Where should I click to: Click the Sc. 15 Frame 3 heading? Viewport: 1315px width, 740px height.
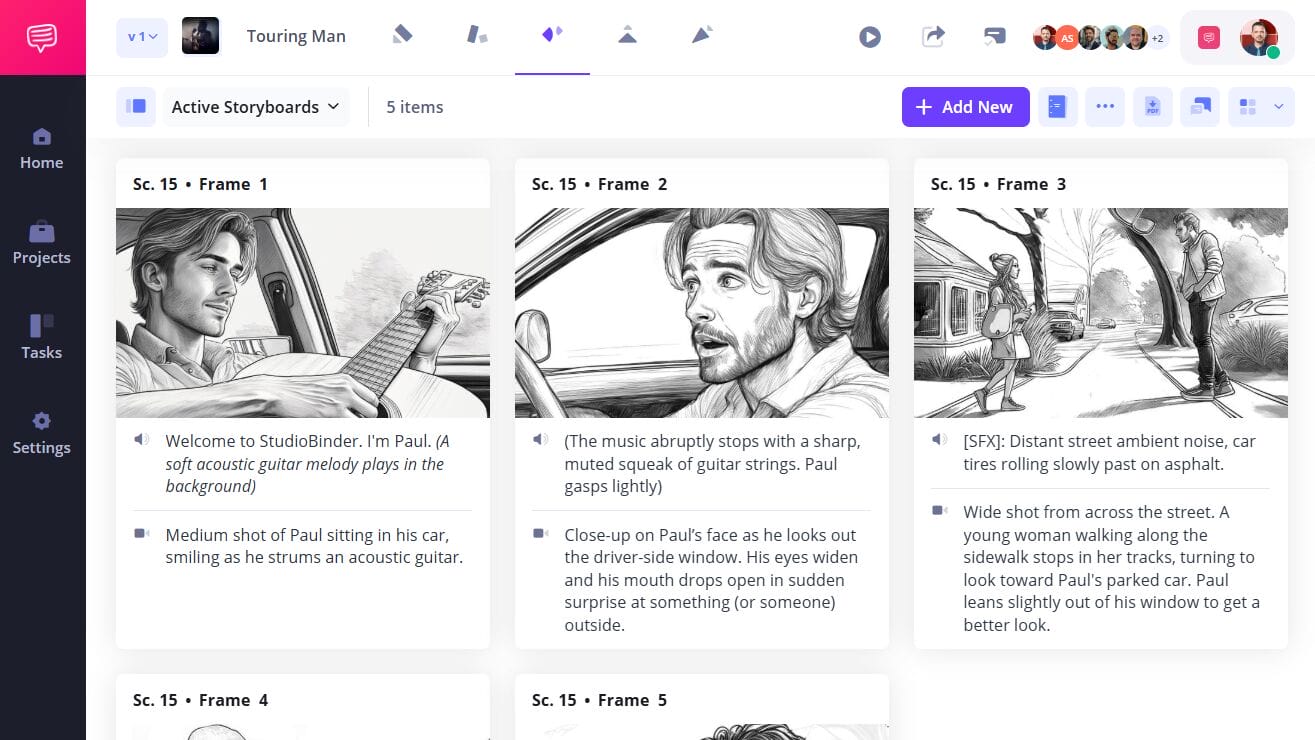pos(998,184)
